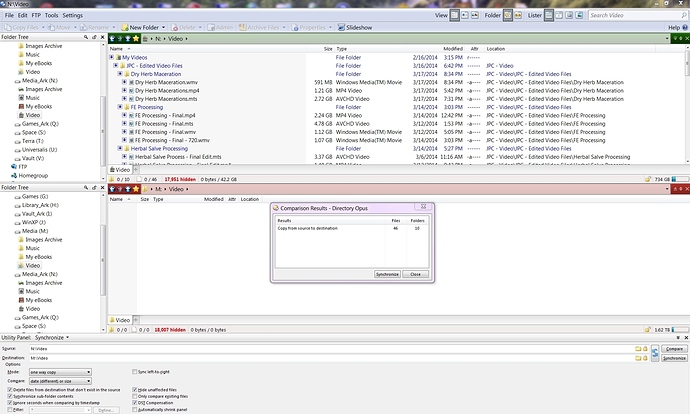Screen dimensions: 690x414
Task: Select the second View mode icon
Action: (x=465, y=15)
